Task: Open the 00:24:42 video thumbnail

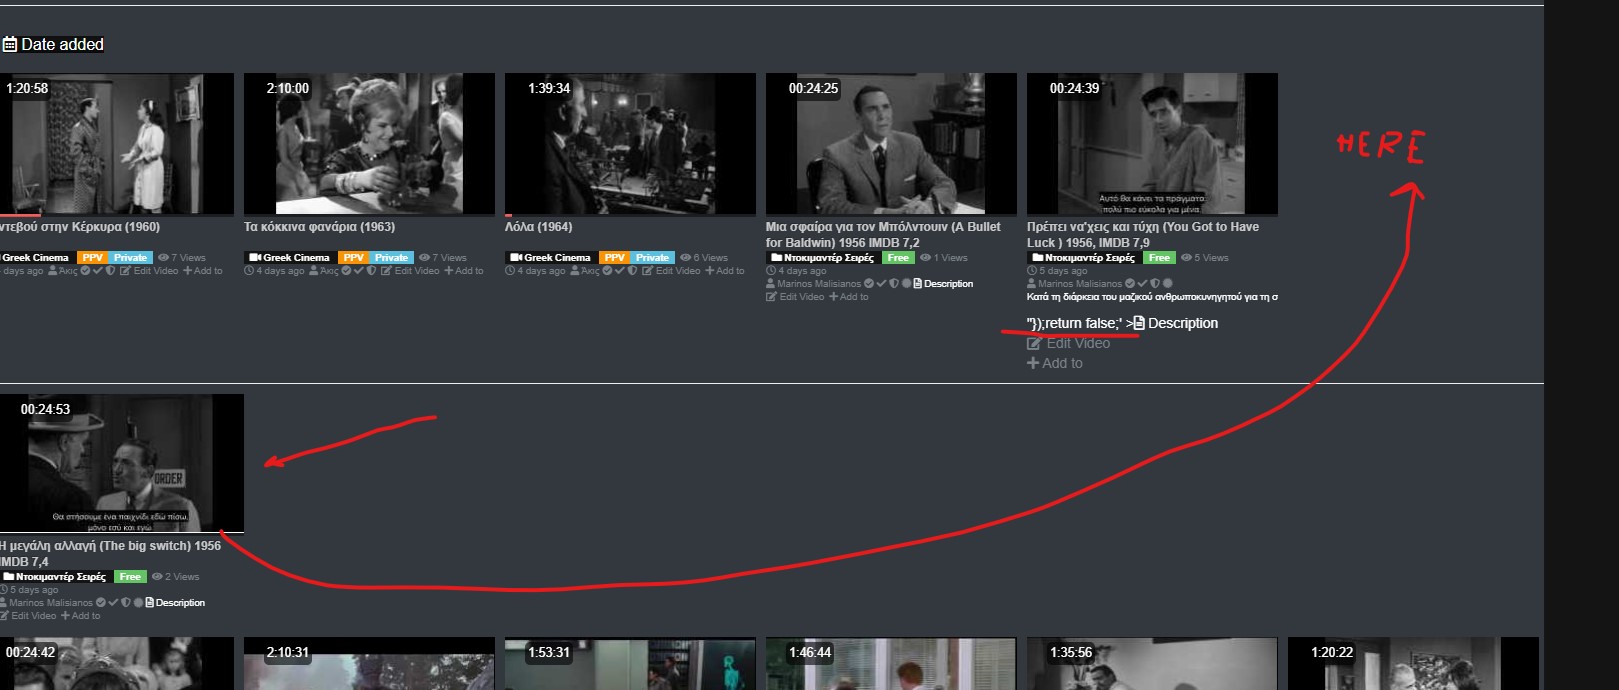Action: coord(117,664)
